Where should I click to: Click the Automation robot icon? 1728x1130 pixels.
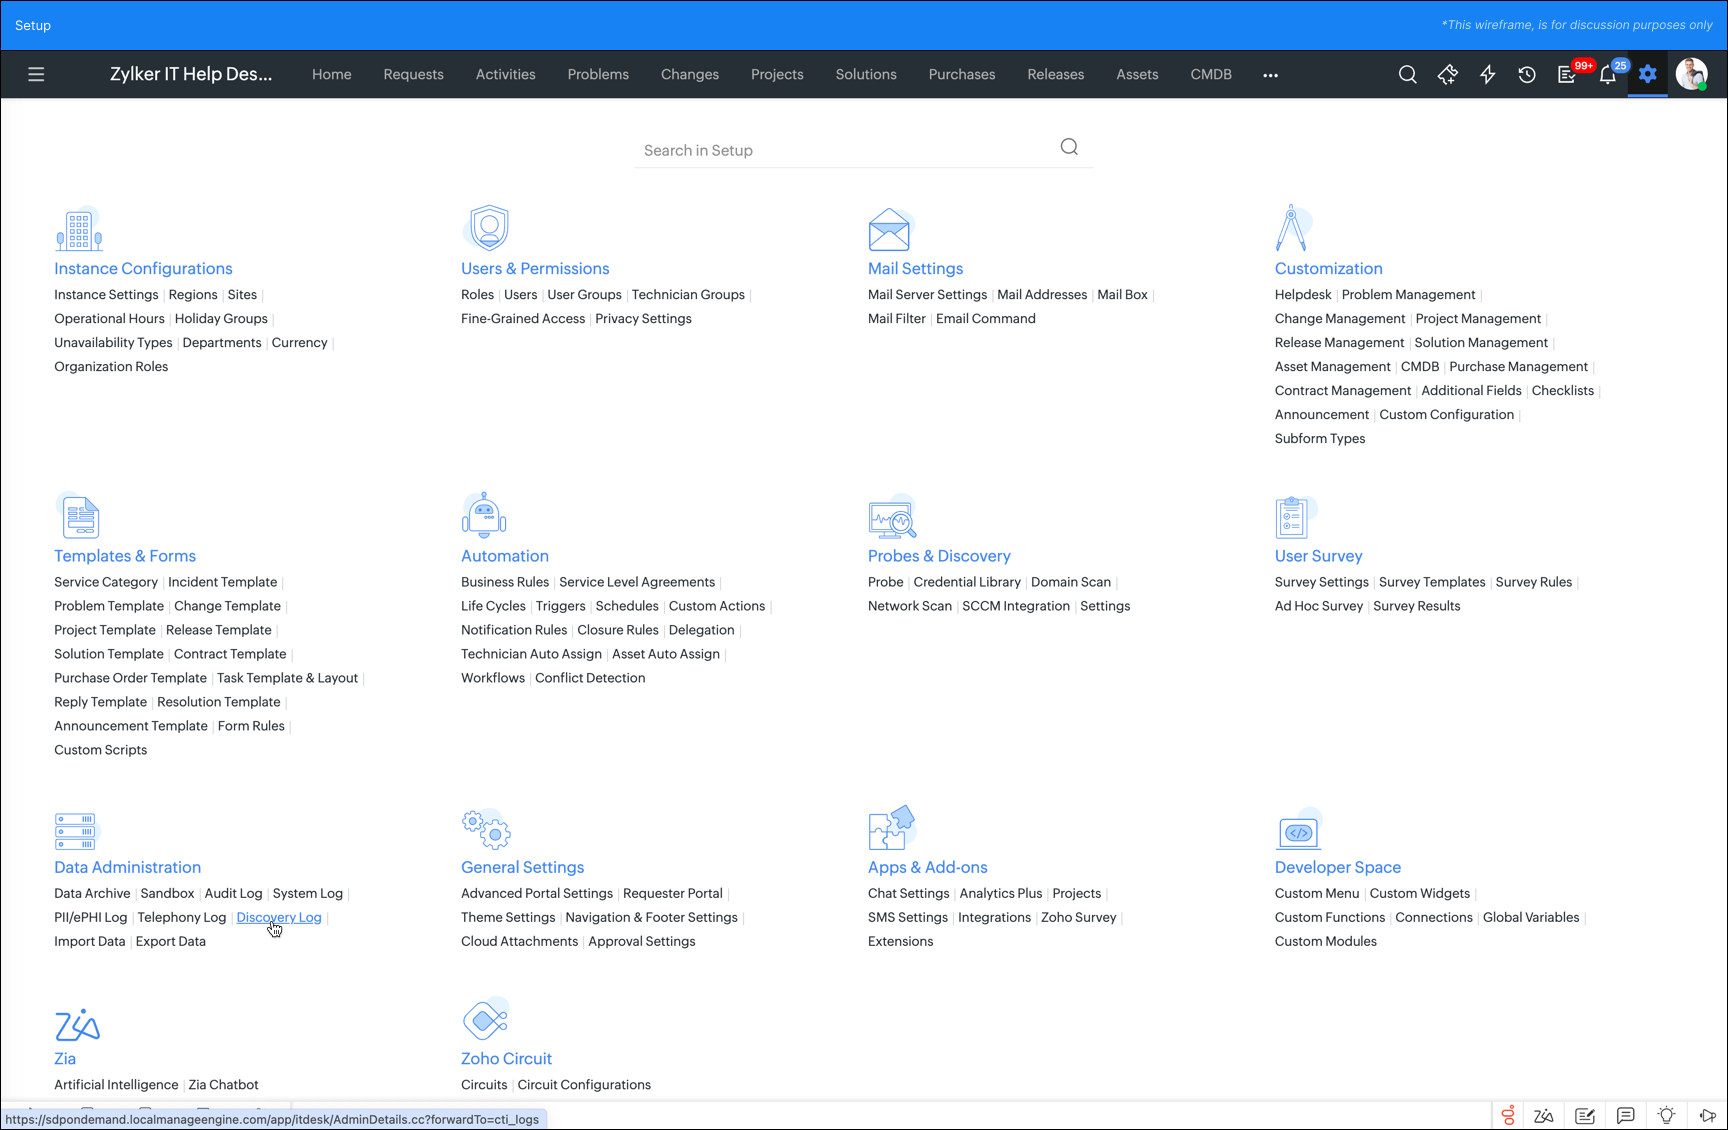[484, 515]
